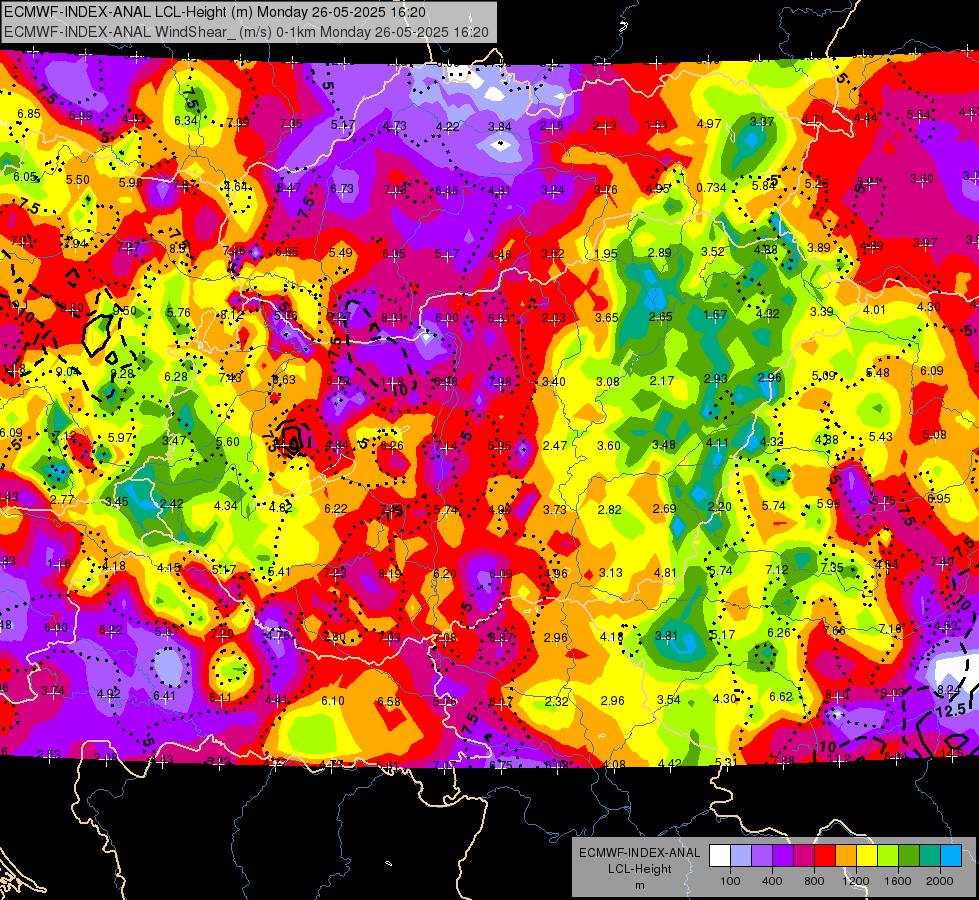The height and width of the screenshot is (900, 979).
Task: Pick the grid value 7.66
Action: [x=834, y=631]
